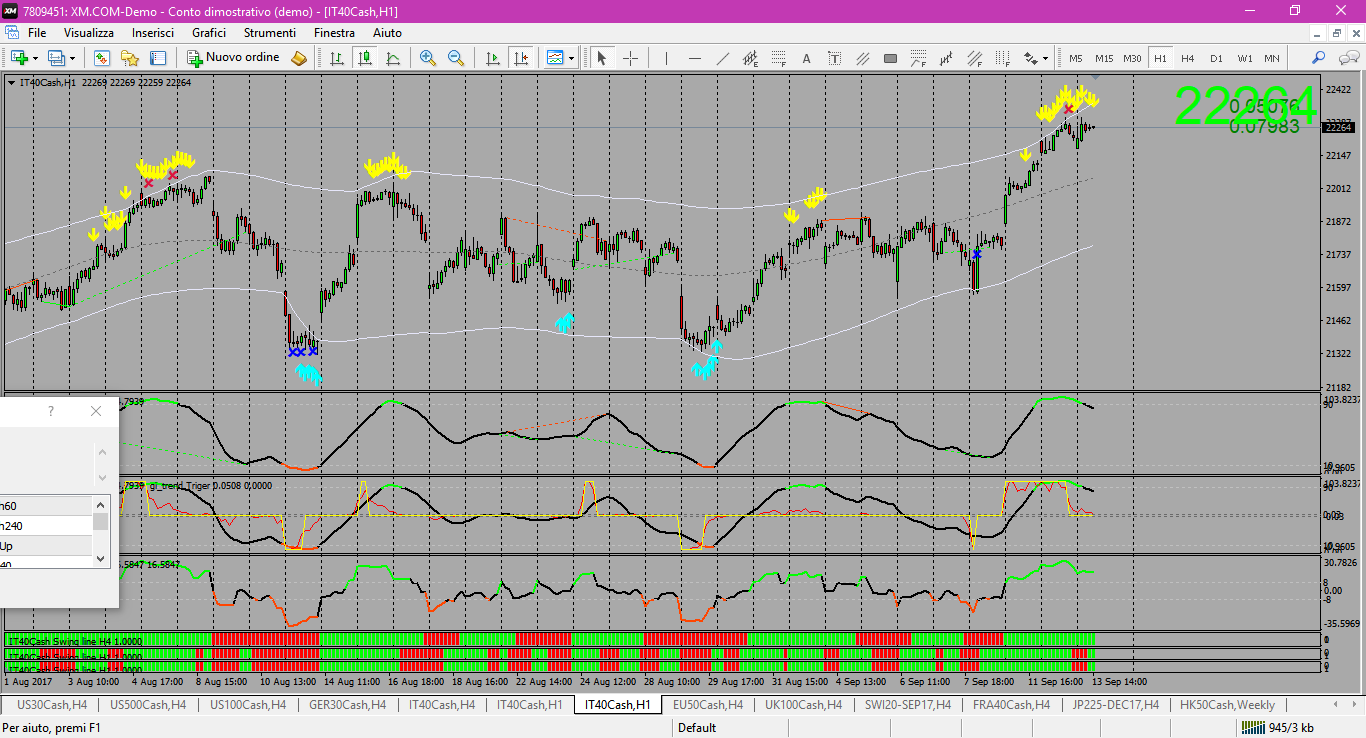The width and height of the screenshot is (1366, 738).
Task: Toggle the Terminal window icon
Action: pyautogui.click(x=158, y=58)
